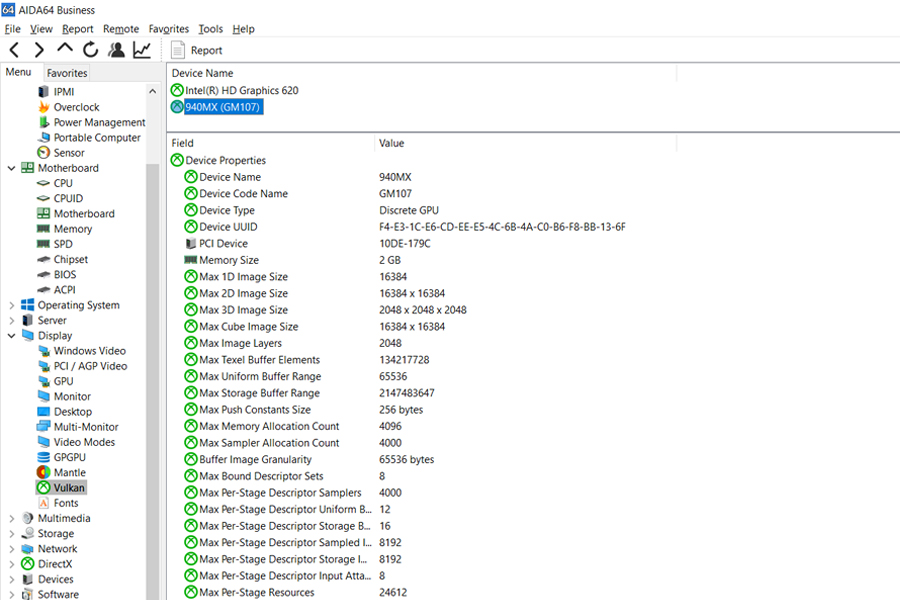Click the Value column header

click(526, 143)
